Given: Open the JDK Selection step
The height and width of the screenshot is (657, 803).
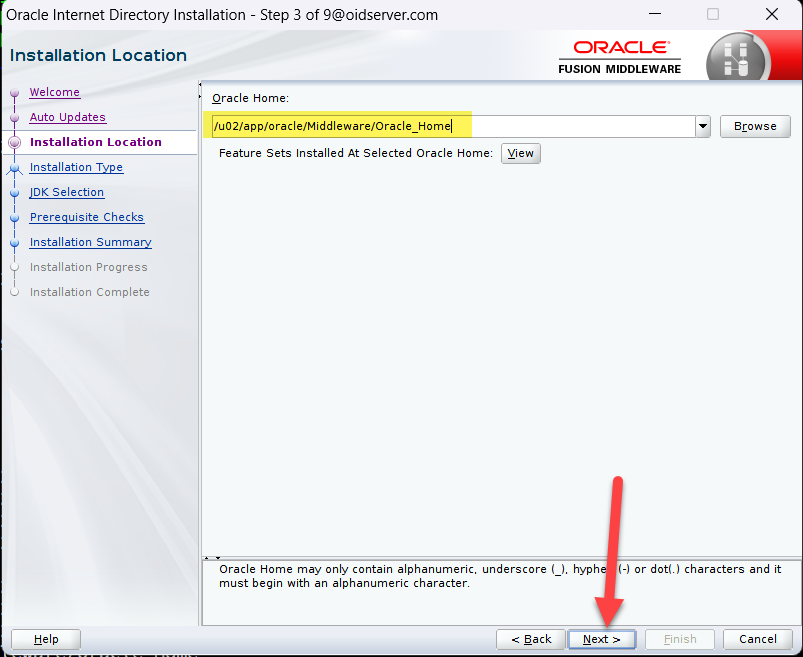Looking at the screenshot, I should coord(66,192).
